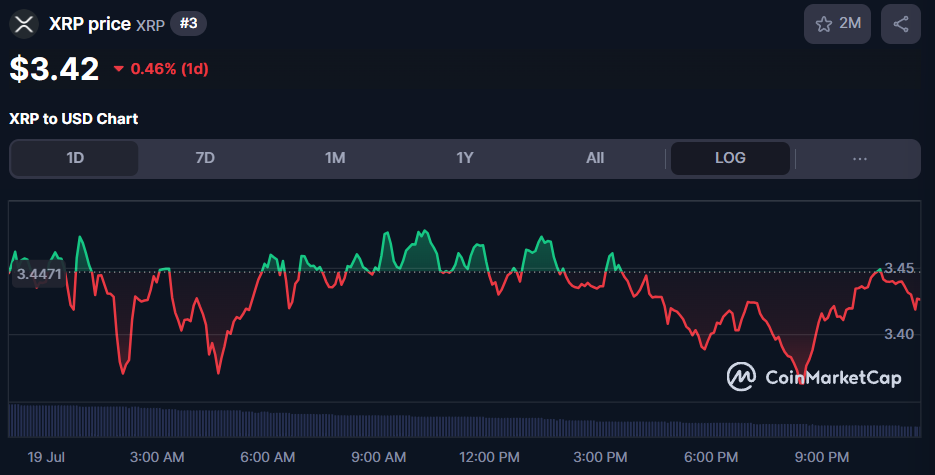
Task: Click the XRP coin logo icon
Action: point(24,24)
